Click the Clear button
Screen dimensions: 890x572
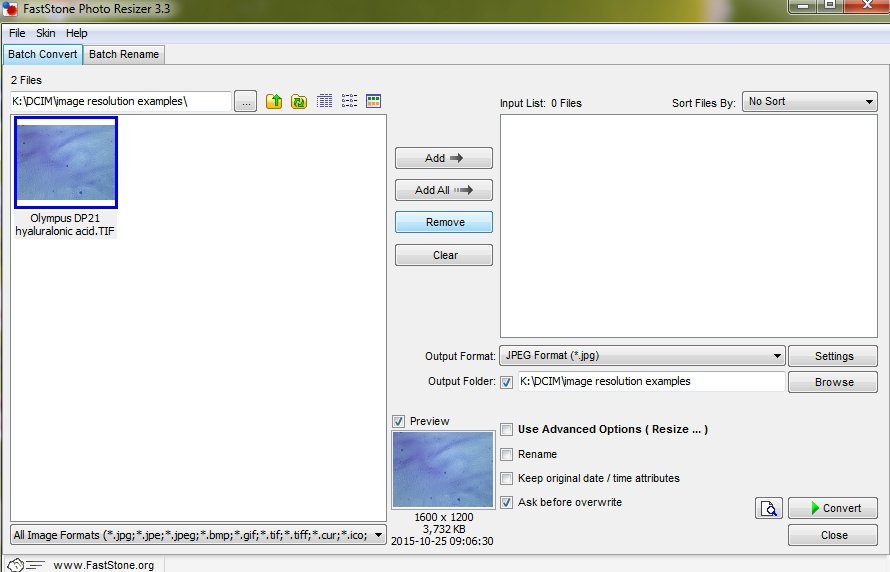pyautogui.click(x=444, y=255)
